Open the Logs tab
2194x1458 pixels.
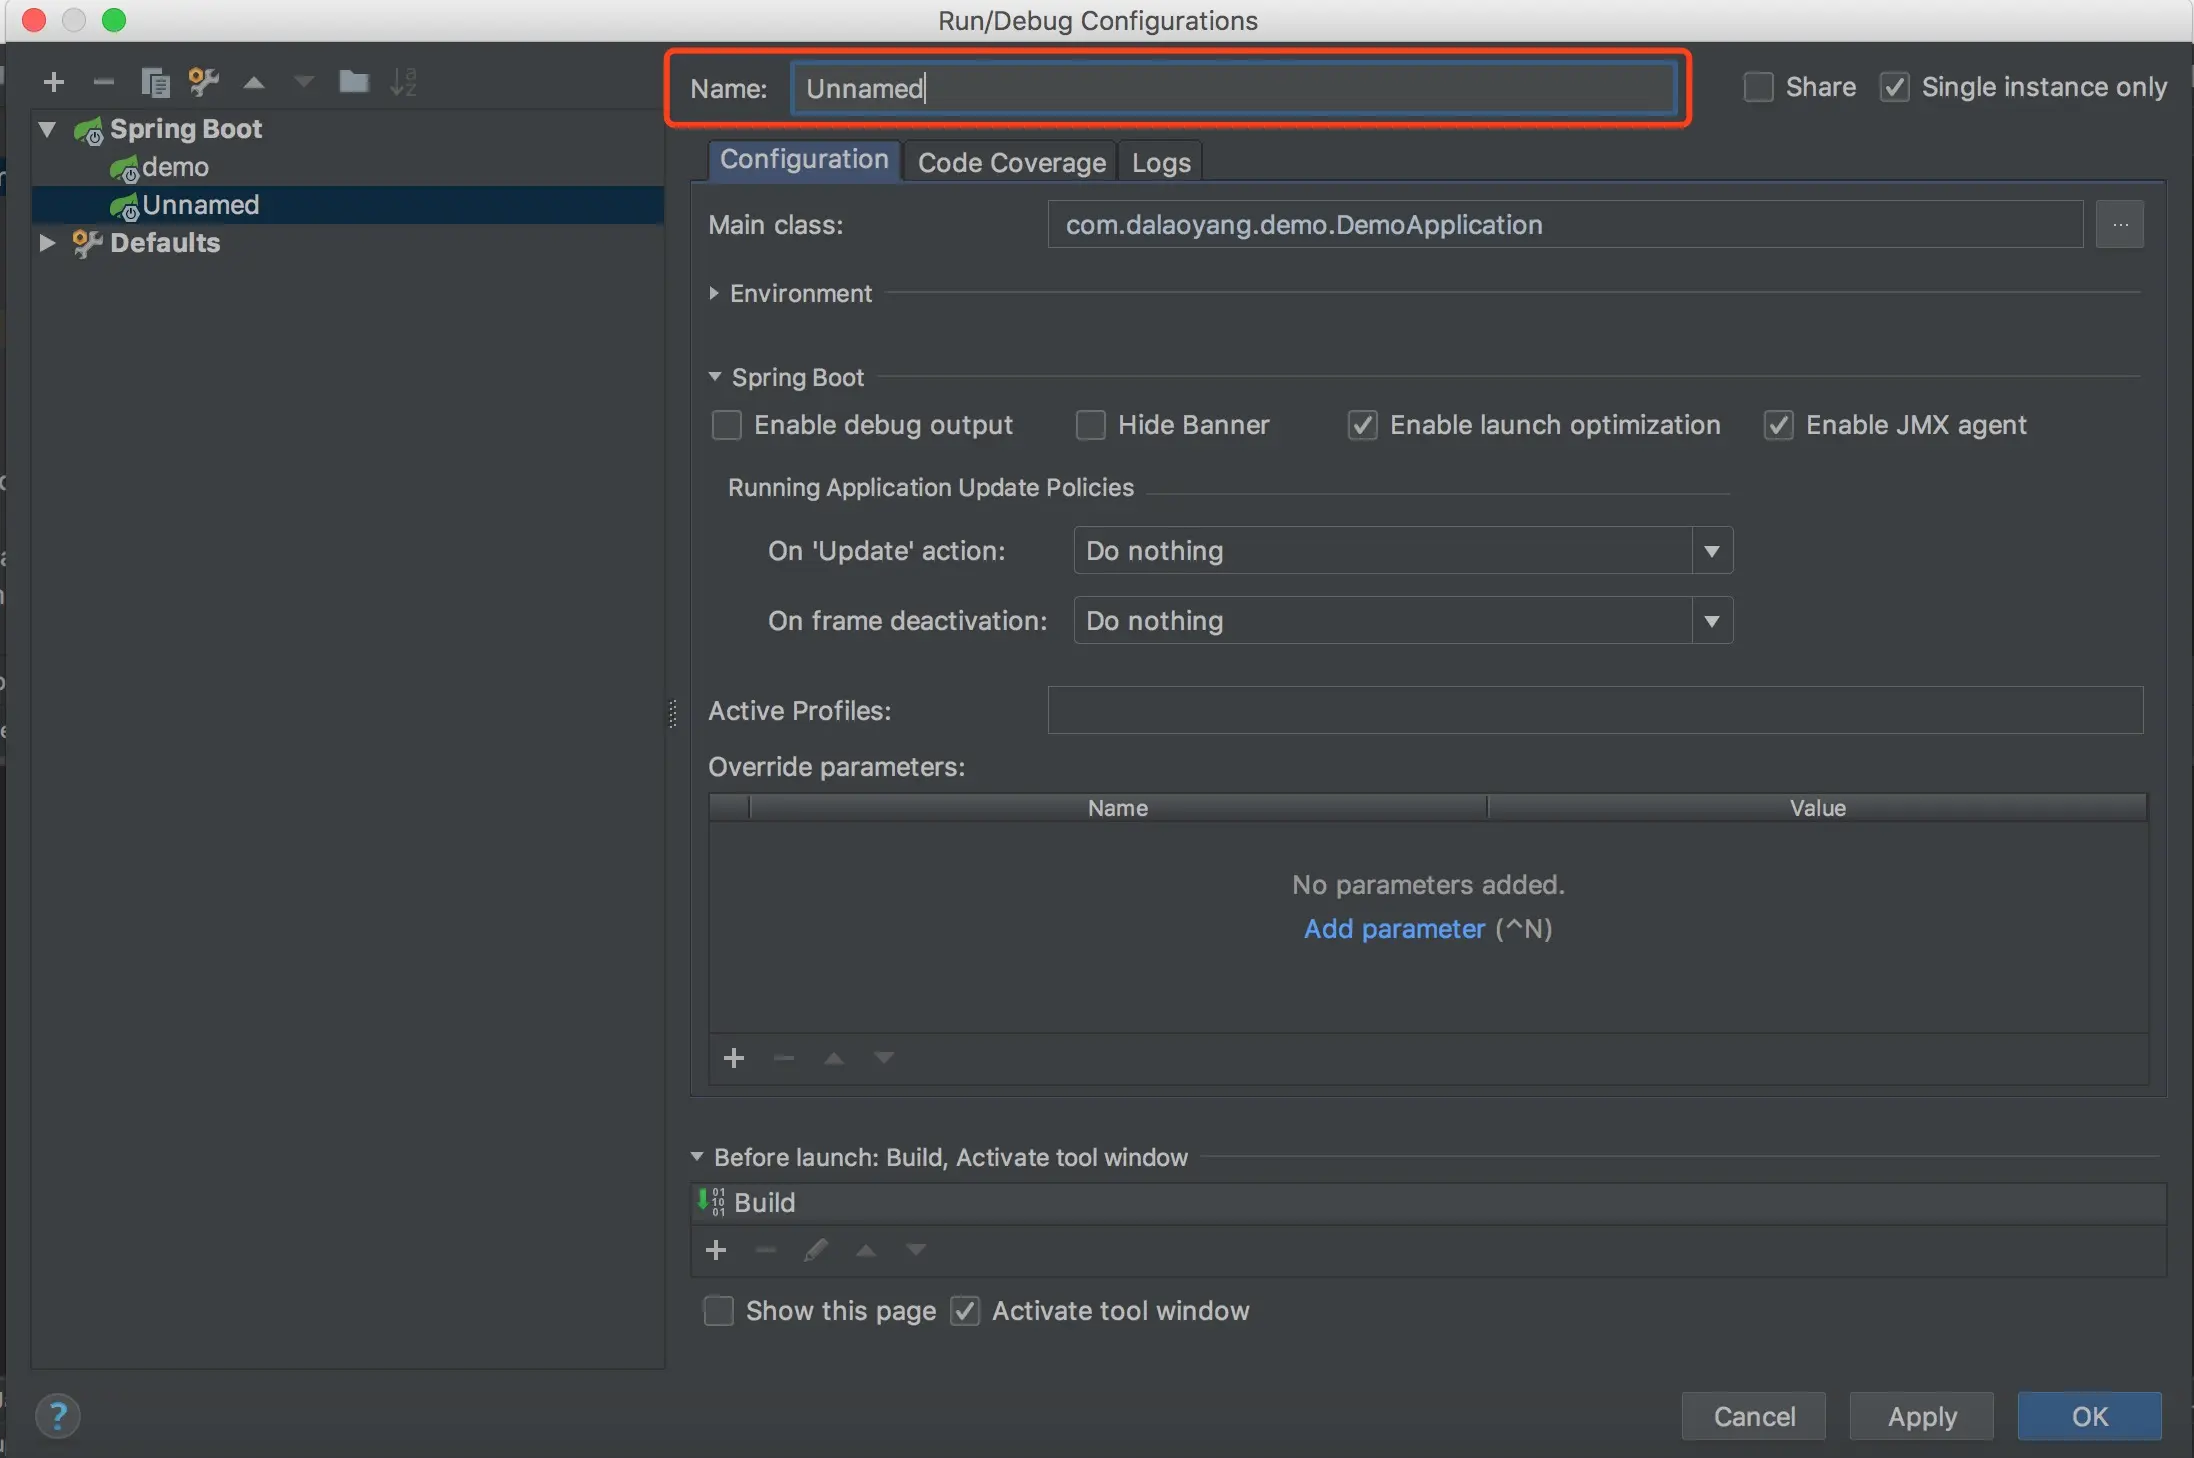(x=1160, y=162)
